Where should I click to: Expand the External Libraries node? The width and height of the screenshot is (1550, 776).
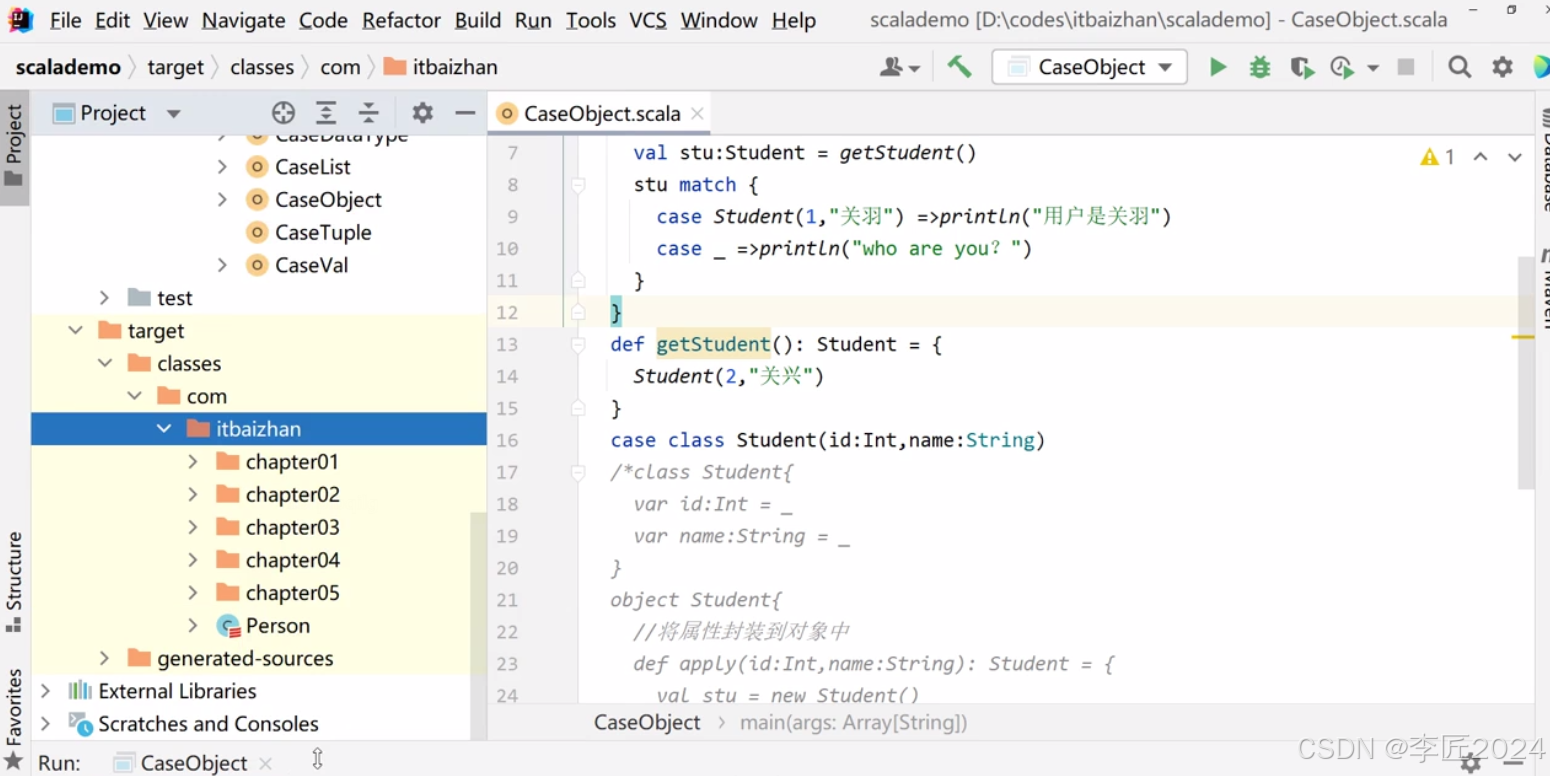pos(45,691)
